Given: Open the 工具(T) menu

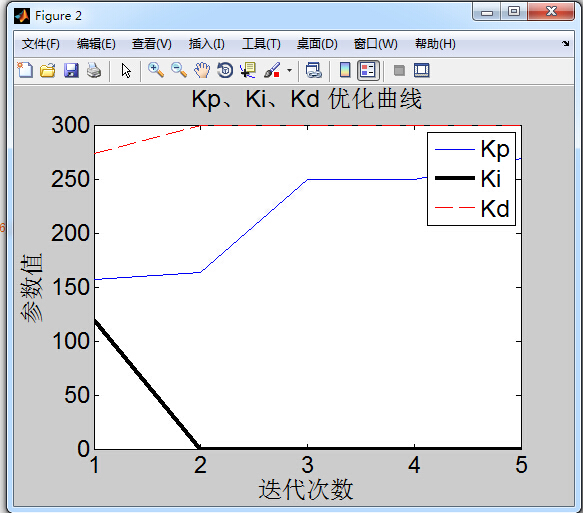Looking at the screenshot, I should [261, 44].
